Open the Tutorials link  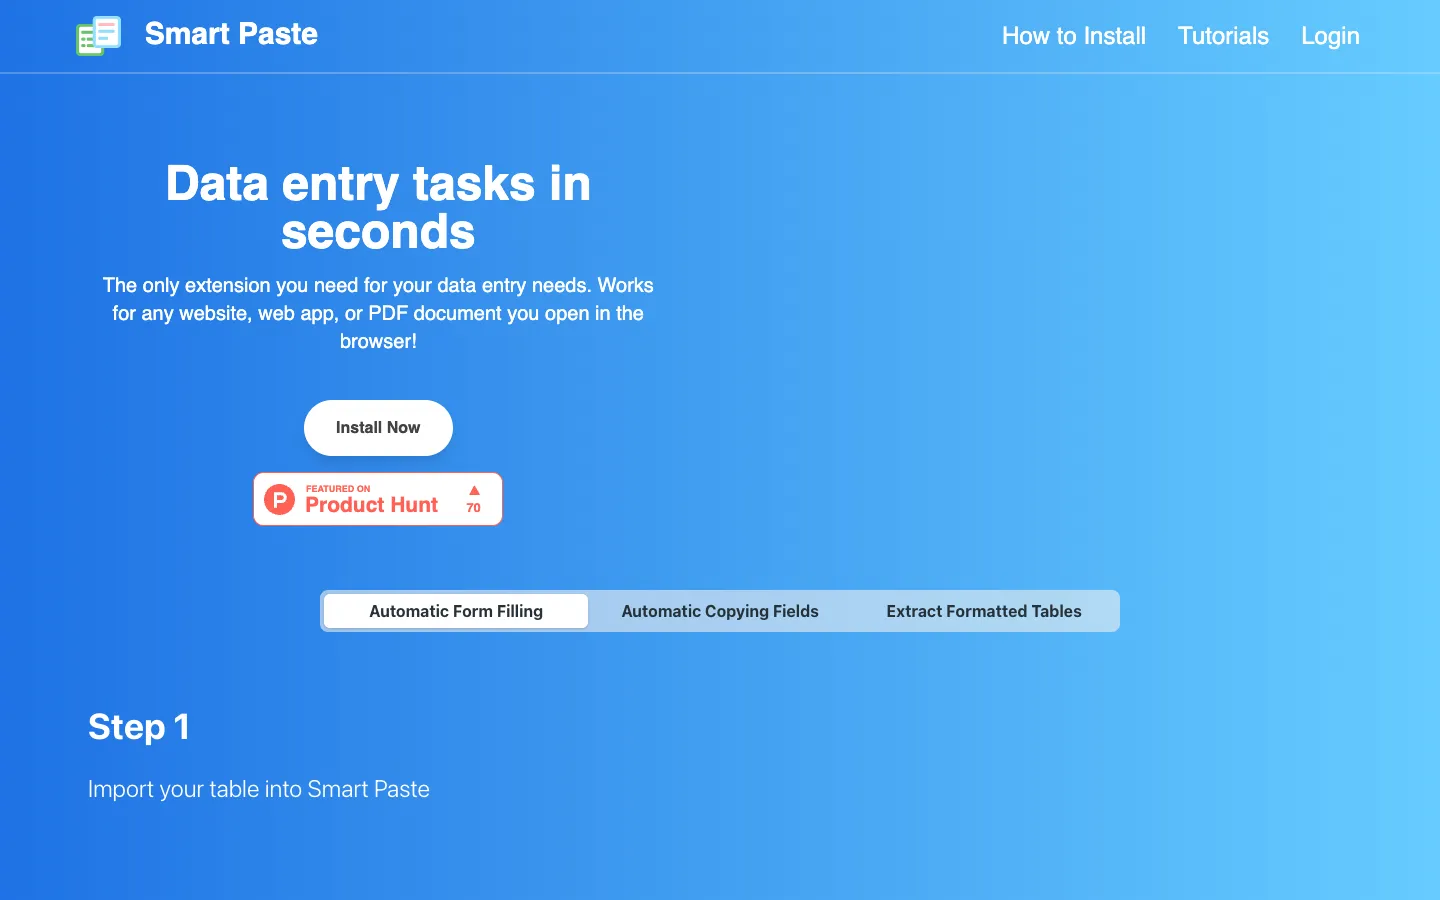[1223, 36]
